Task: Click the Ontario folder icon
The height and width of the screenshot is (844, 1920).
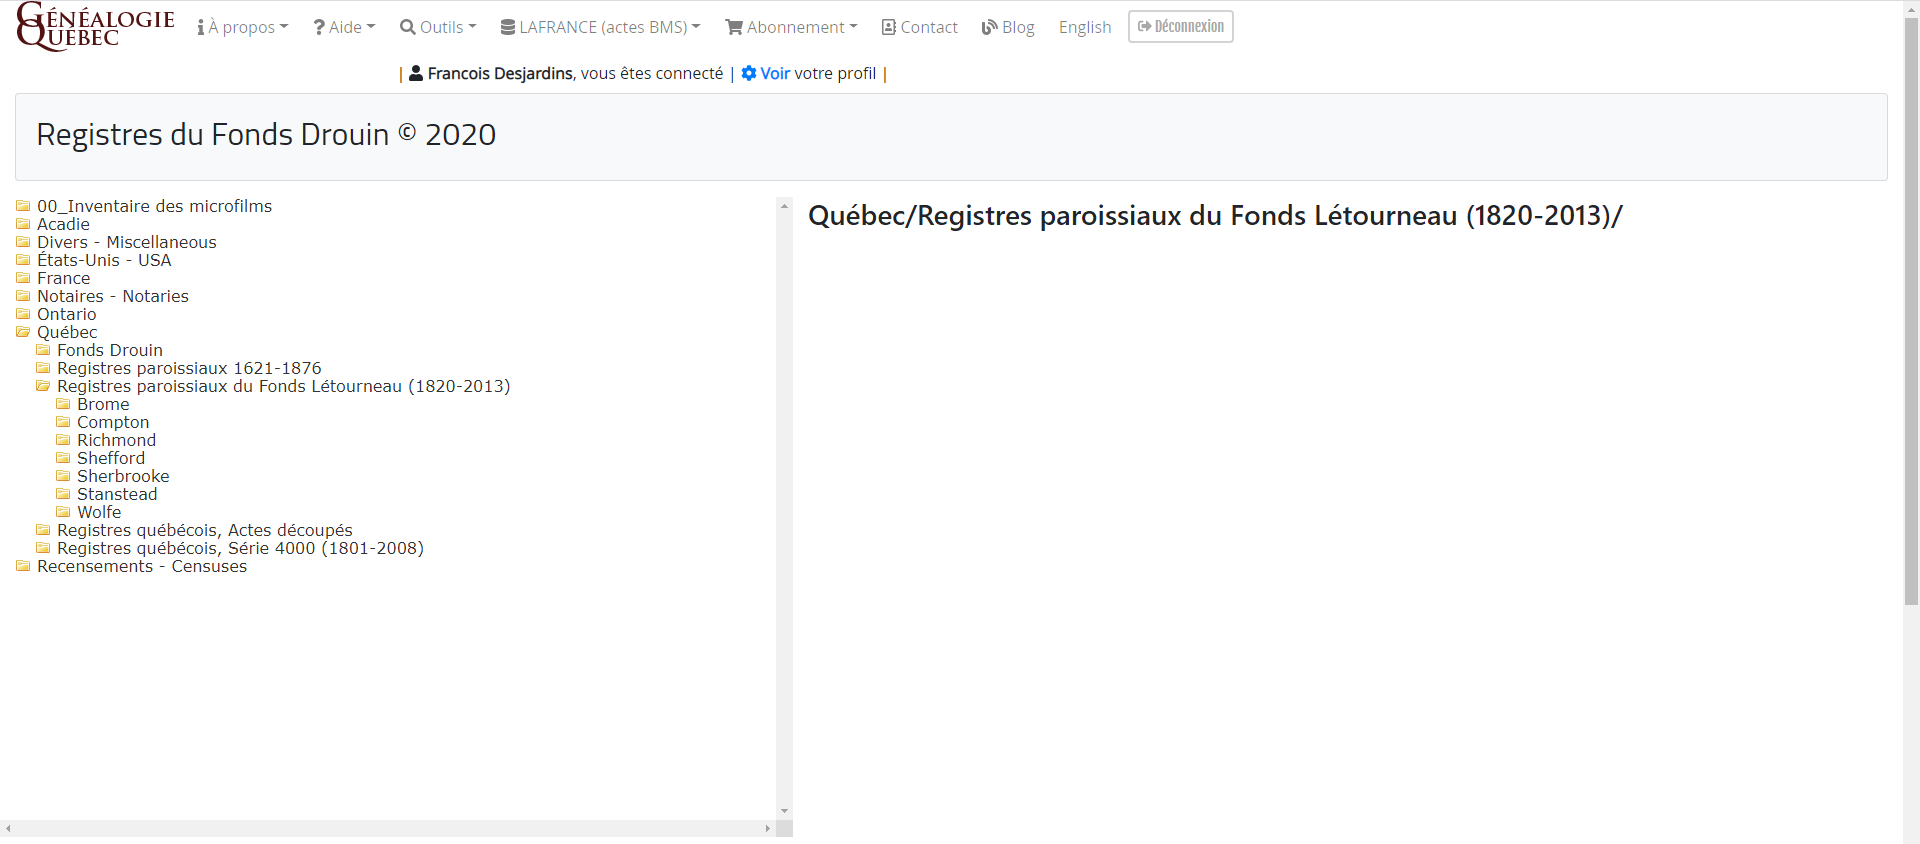Action: [x=23, y=314]
